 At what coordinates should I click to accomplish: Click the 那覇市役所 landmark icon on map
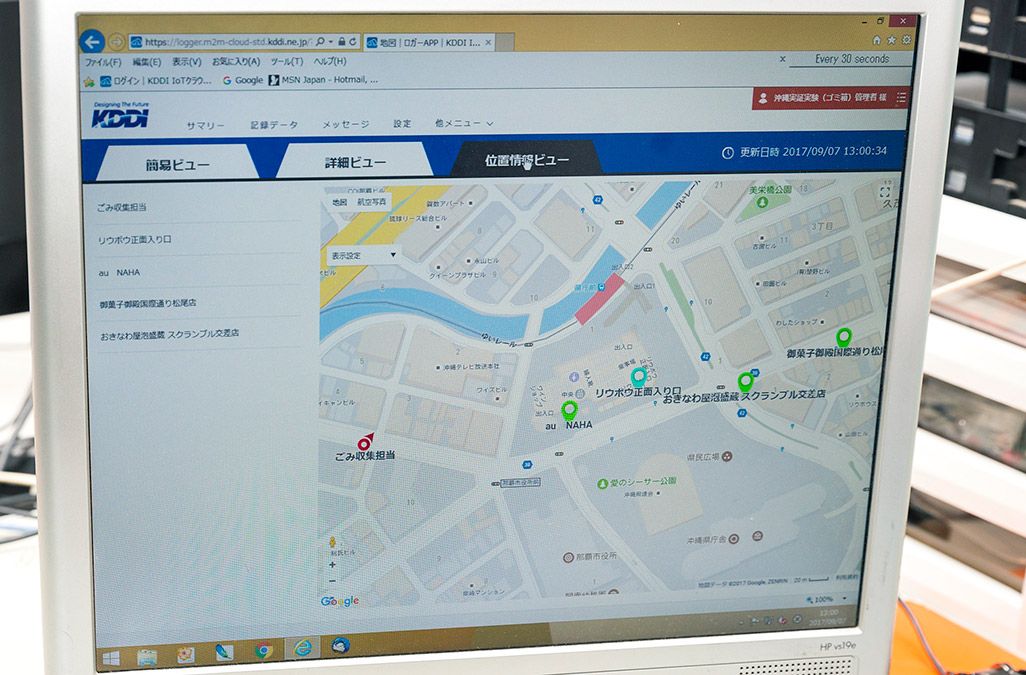[568, 558]
